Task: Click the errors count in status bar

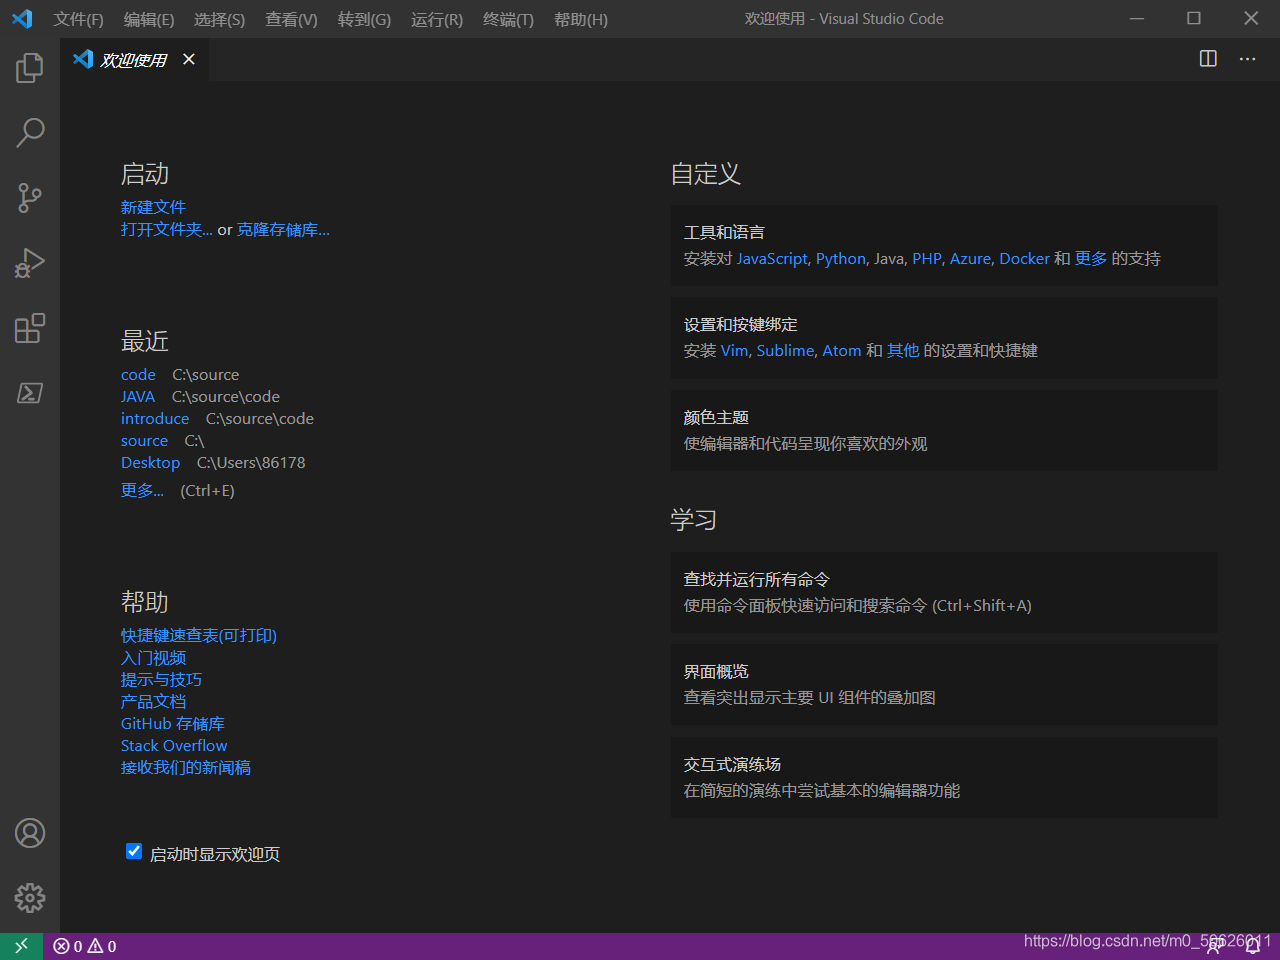Action: click(68, 946)
